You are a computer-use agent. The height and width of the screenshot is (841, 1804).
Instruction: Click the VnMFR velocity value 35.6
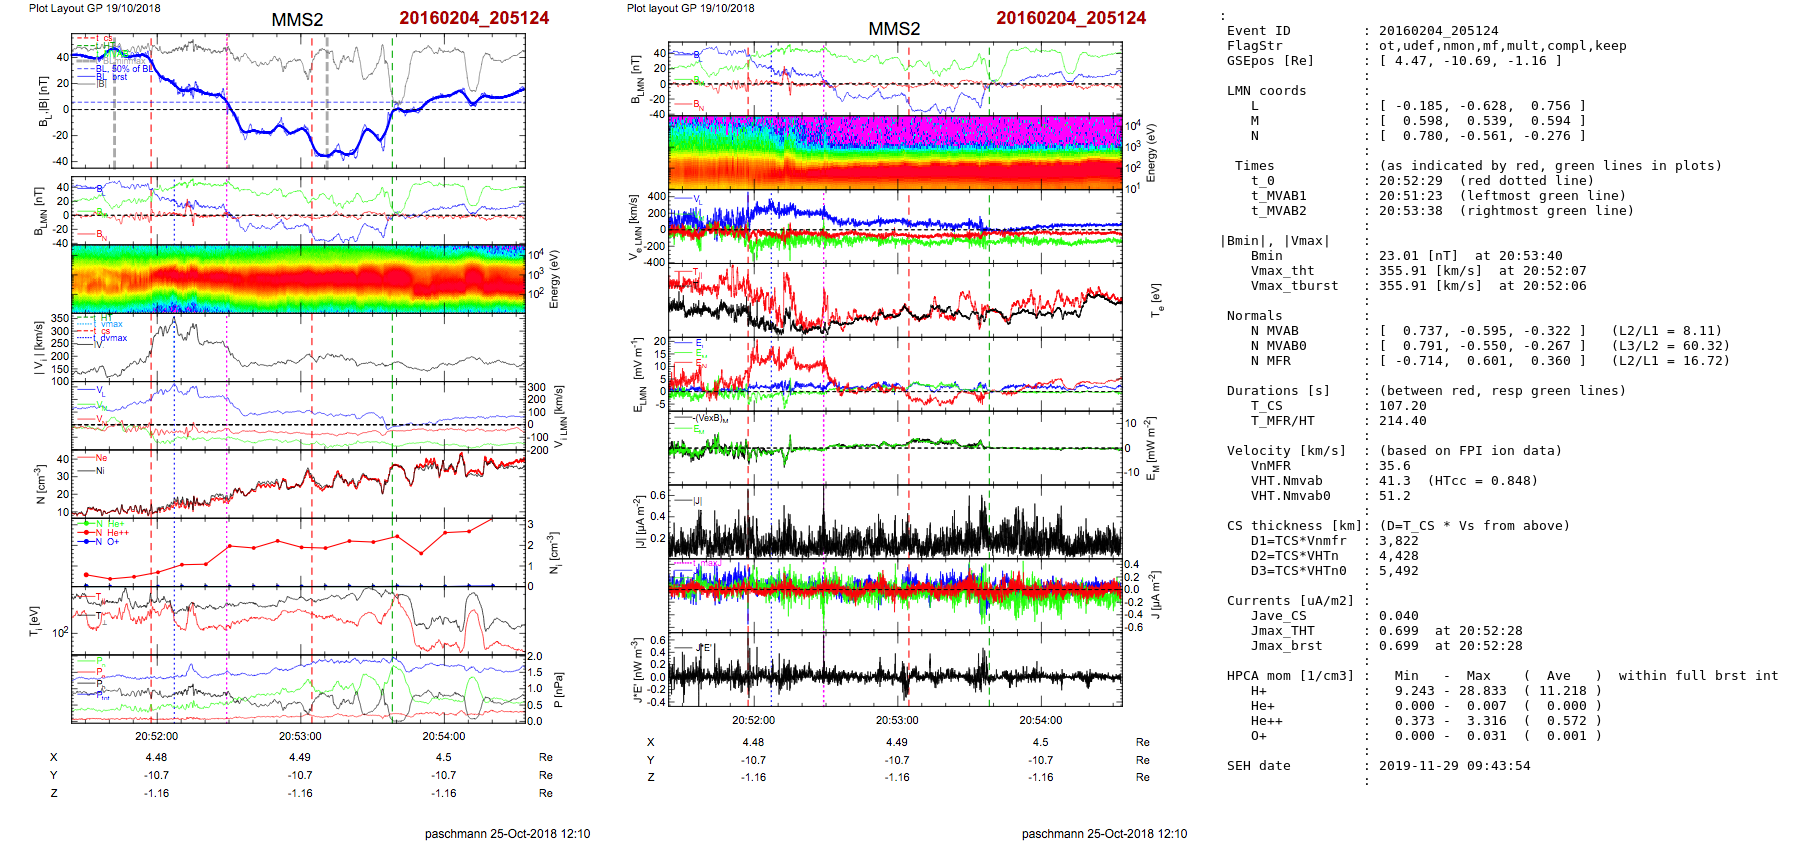1394,466
